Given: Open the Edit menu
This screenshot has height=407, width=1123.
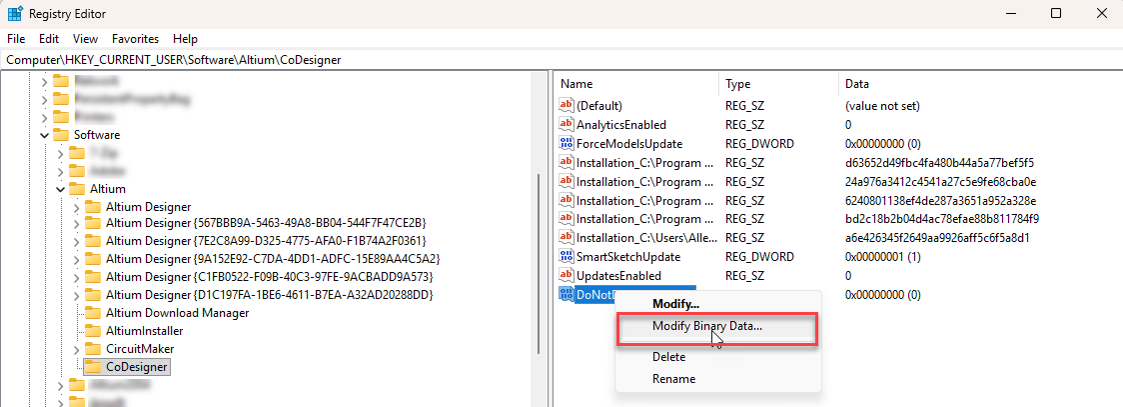Looking at the screenshot, I should click(x=49, y=39).
